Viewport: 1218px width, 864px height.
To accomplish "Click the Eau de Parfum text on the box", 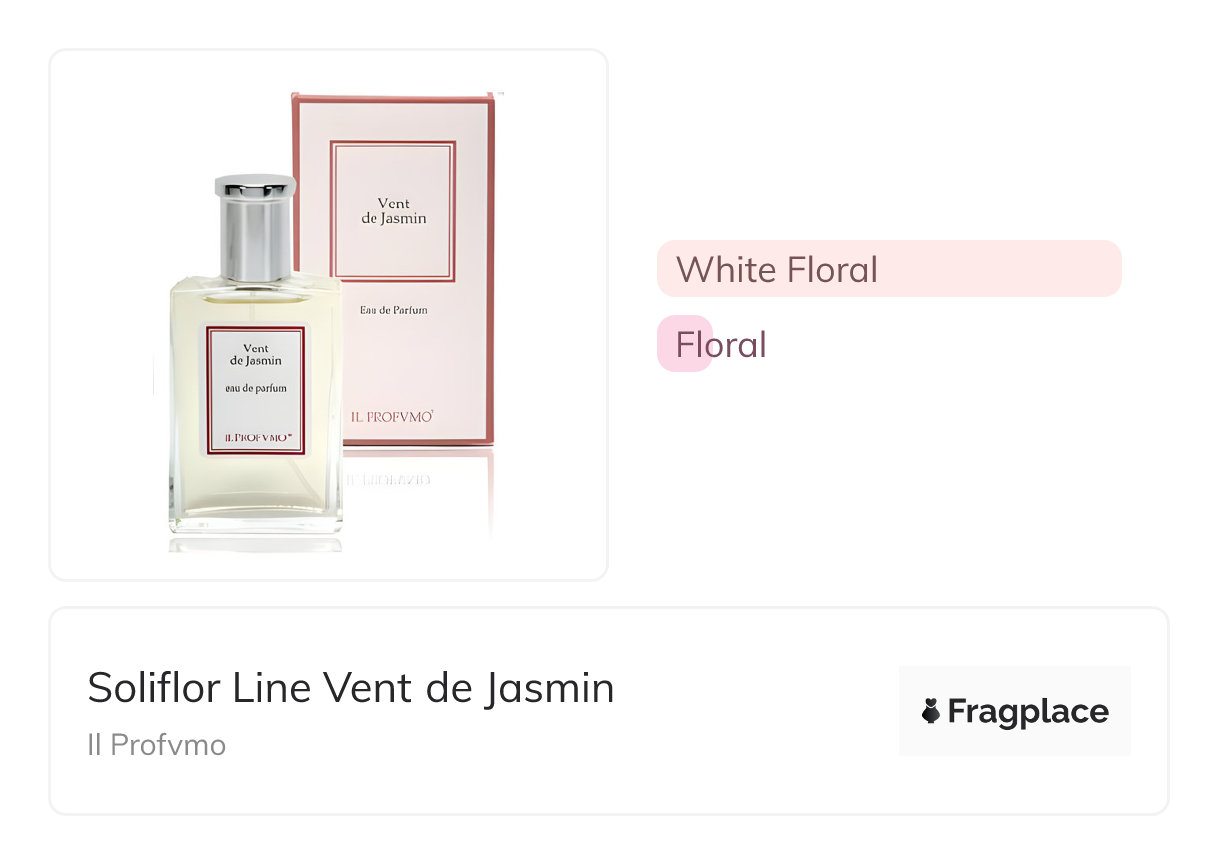I will (393, 310).
